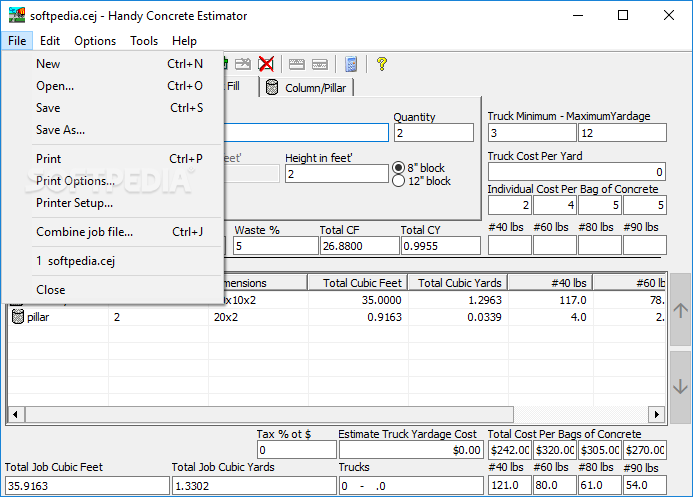Click the Quantity input field
The height and width of the screenshot is (497, 693).
pyautogui.click(x=434, y=133)
